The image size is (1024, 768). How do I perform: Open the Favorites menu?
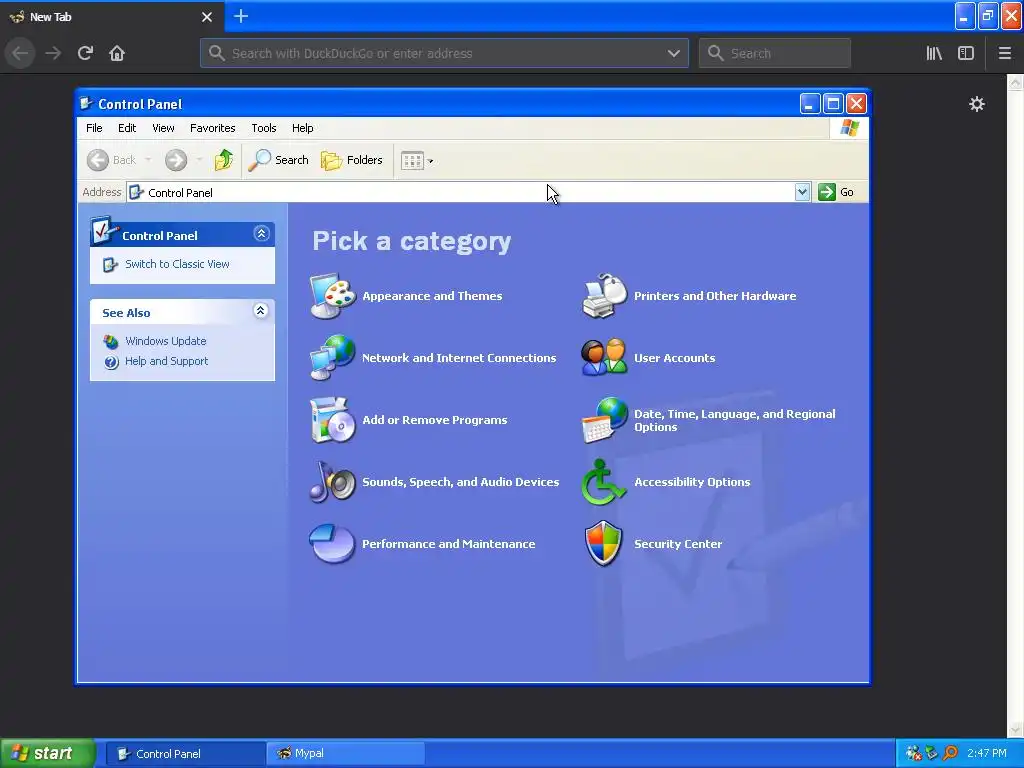[212, 128]
